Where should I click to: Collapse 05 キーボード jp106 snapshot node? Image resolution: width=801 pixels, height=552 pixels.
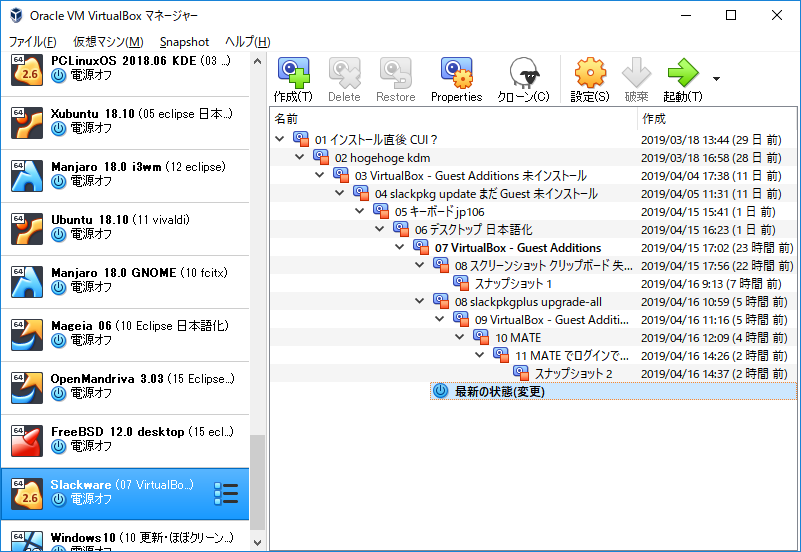pos(359,211)
